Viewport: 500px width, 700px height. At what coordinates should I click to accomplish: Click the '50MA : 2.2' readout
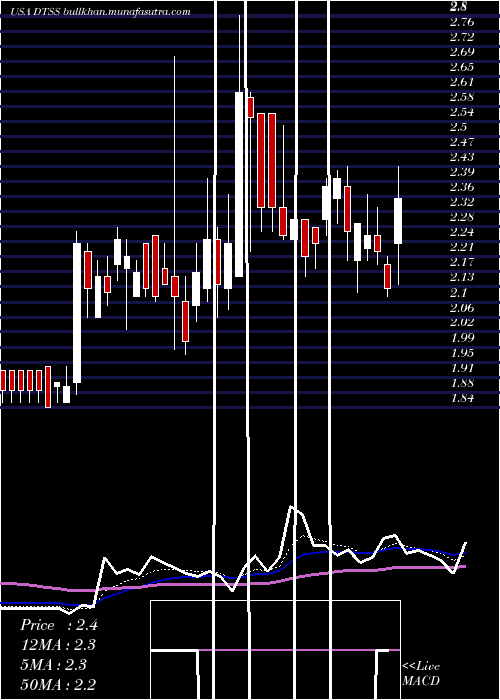(58, 685)
